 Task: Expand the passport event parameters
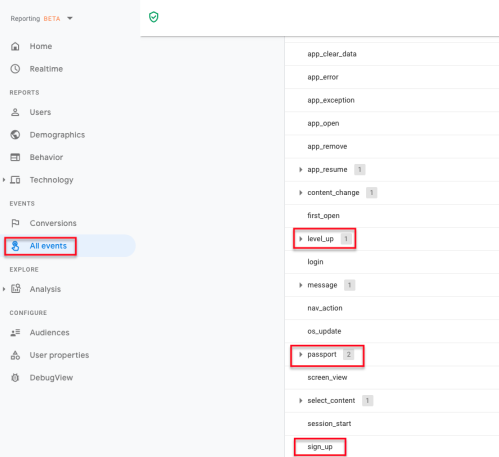coord(301,354)
